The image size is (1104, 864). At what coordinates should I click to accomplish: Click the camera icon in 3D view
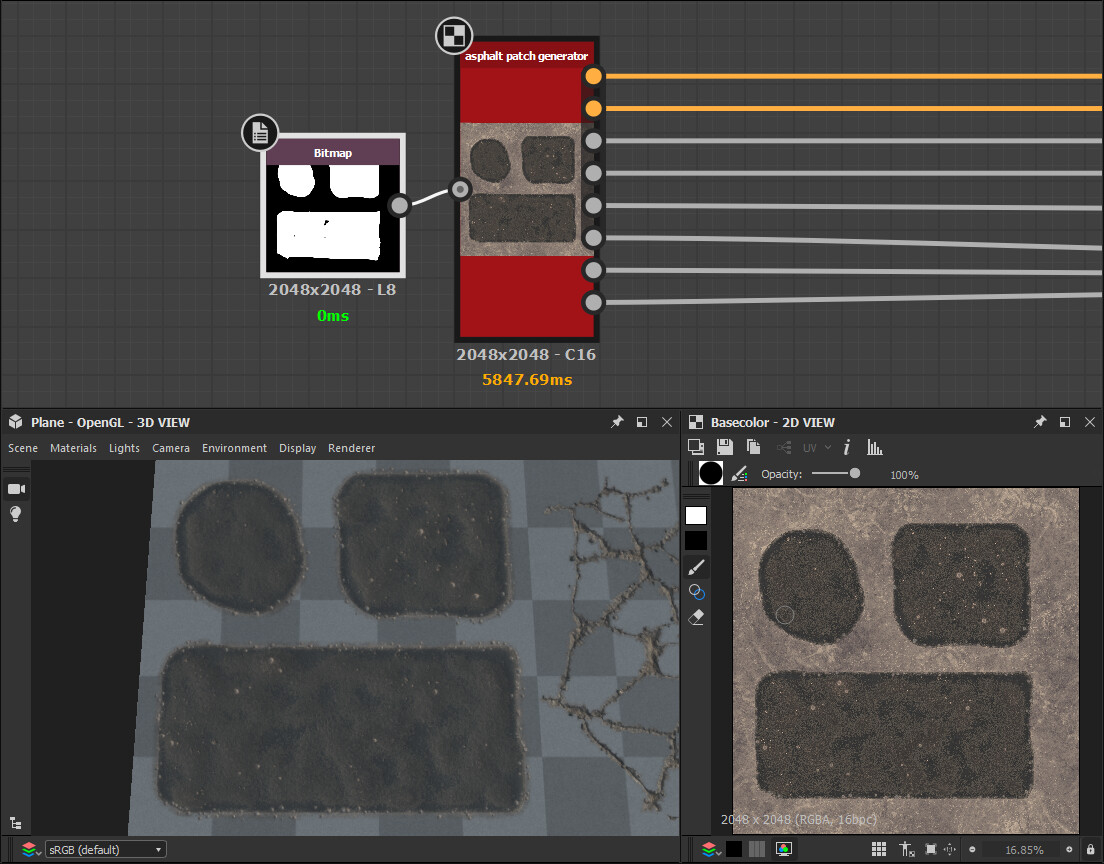point(16,488)
